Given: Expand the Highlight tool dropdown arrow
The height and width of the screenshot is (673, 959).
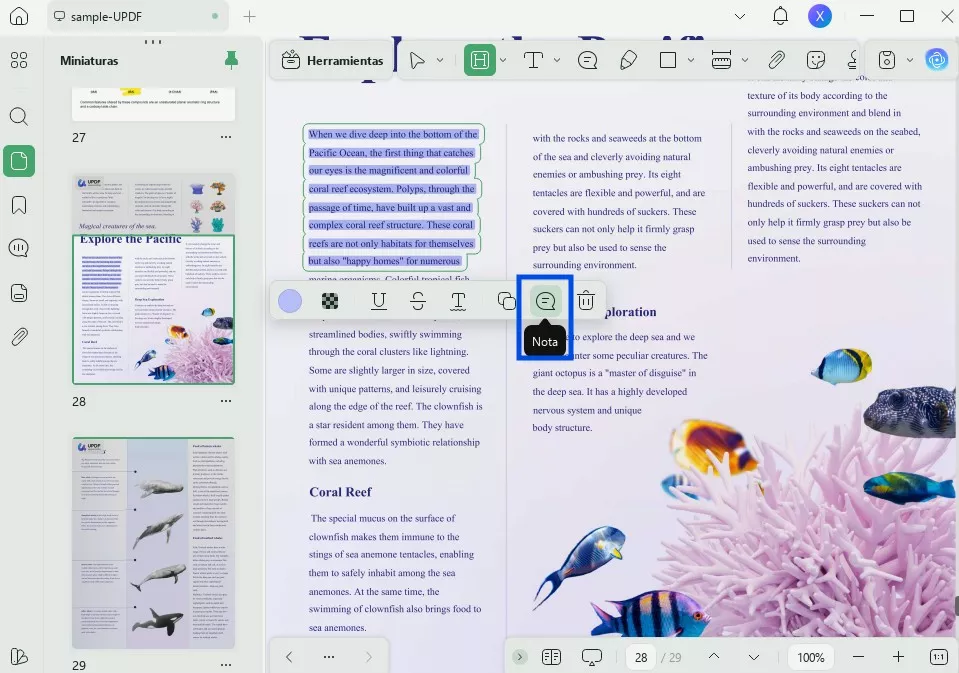Looking at the screenshot, I should 503,60.
